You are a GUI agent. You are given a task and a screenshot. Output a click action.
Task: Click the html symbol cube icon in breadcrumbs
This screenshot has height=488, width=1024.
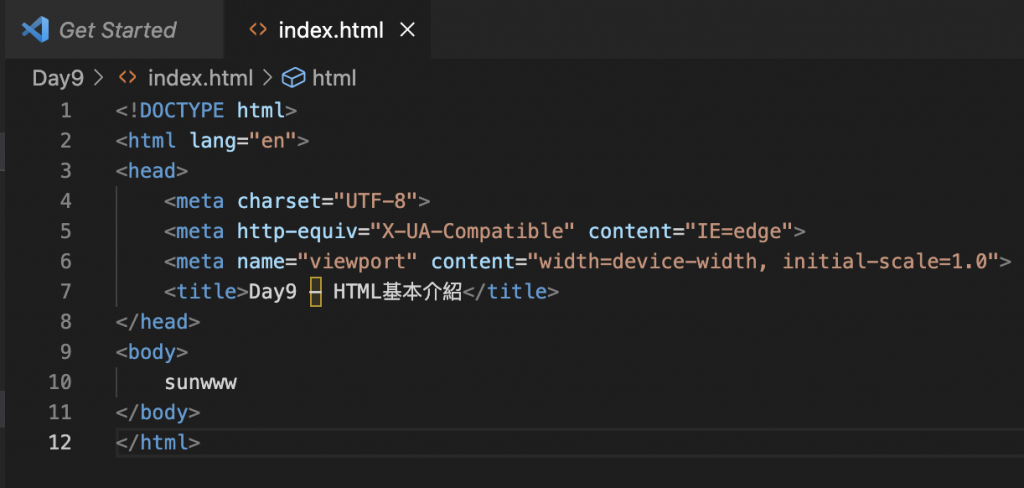coord(293,77)
